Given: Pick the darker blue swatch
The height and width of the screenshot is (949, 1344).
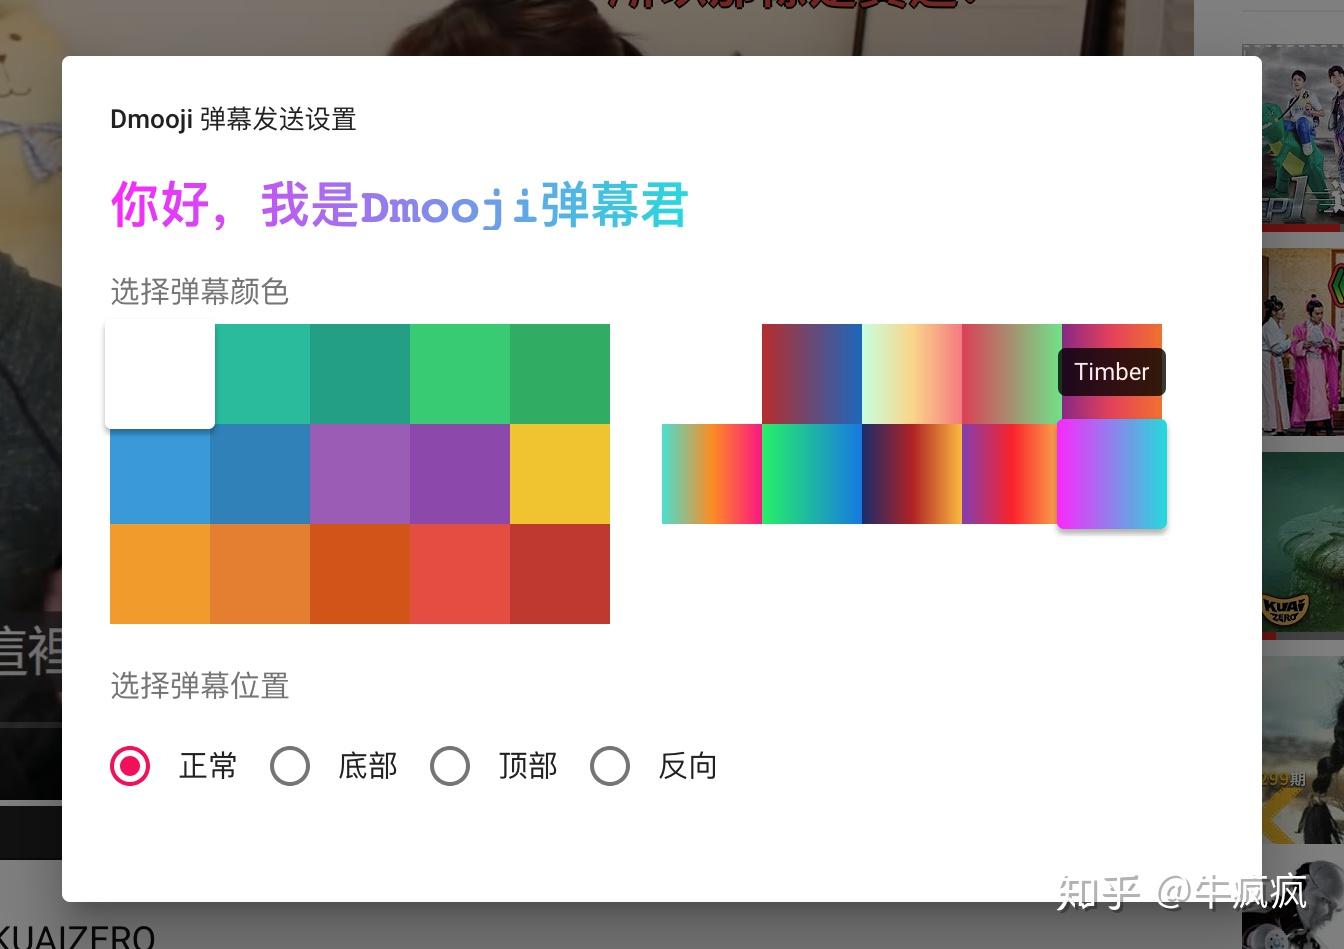Looking at the screenshot, I should 260,474.
